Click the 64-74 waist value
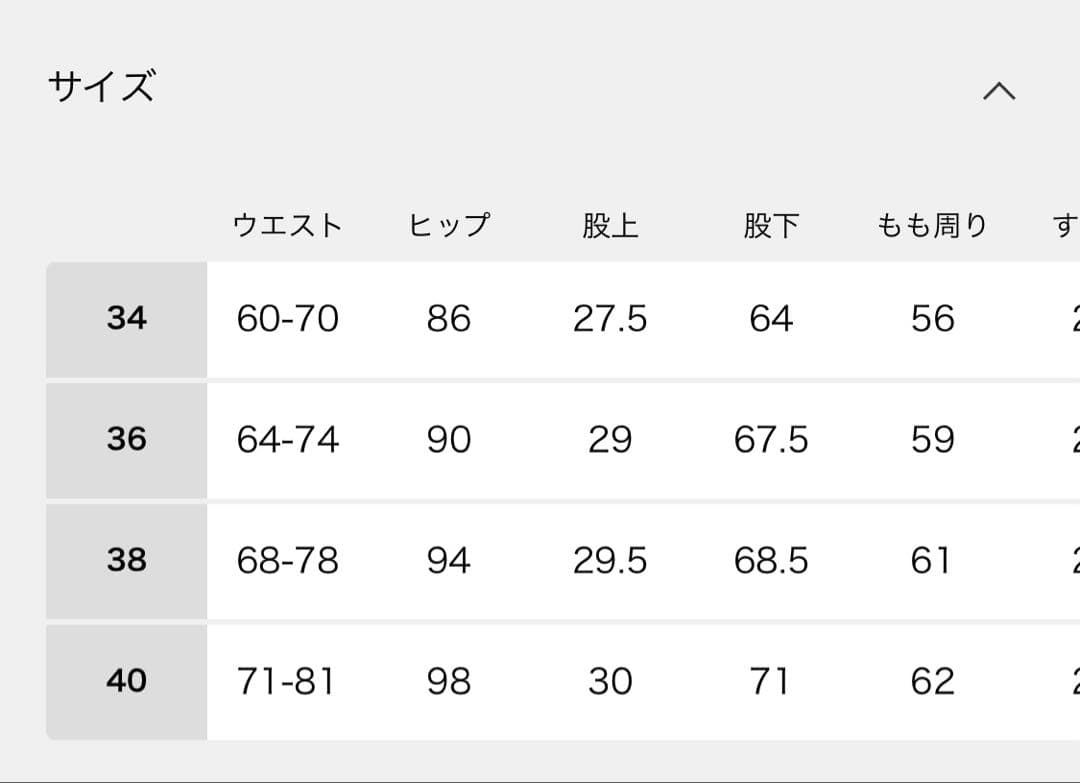1080x783 pixels. tap(288, 440)
